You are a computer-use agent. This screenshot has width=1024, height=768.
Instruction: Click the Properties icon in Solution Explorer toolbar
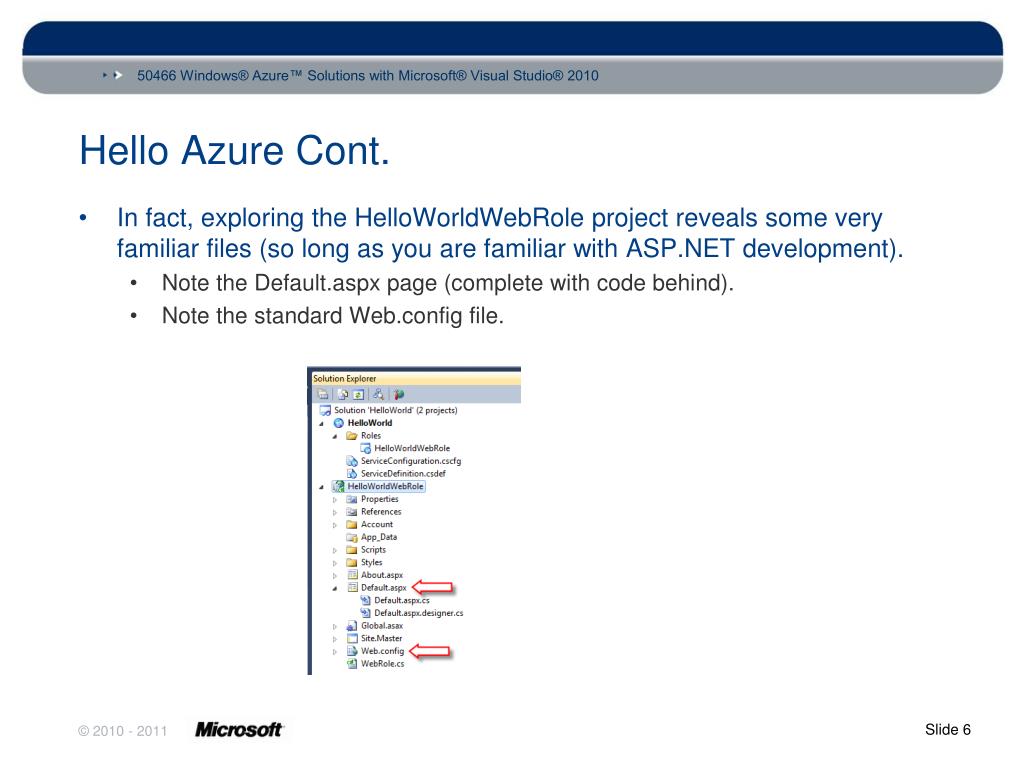point(323,394)
